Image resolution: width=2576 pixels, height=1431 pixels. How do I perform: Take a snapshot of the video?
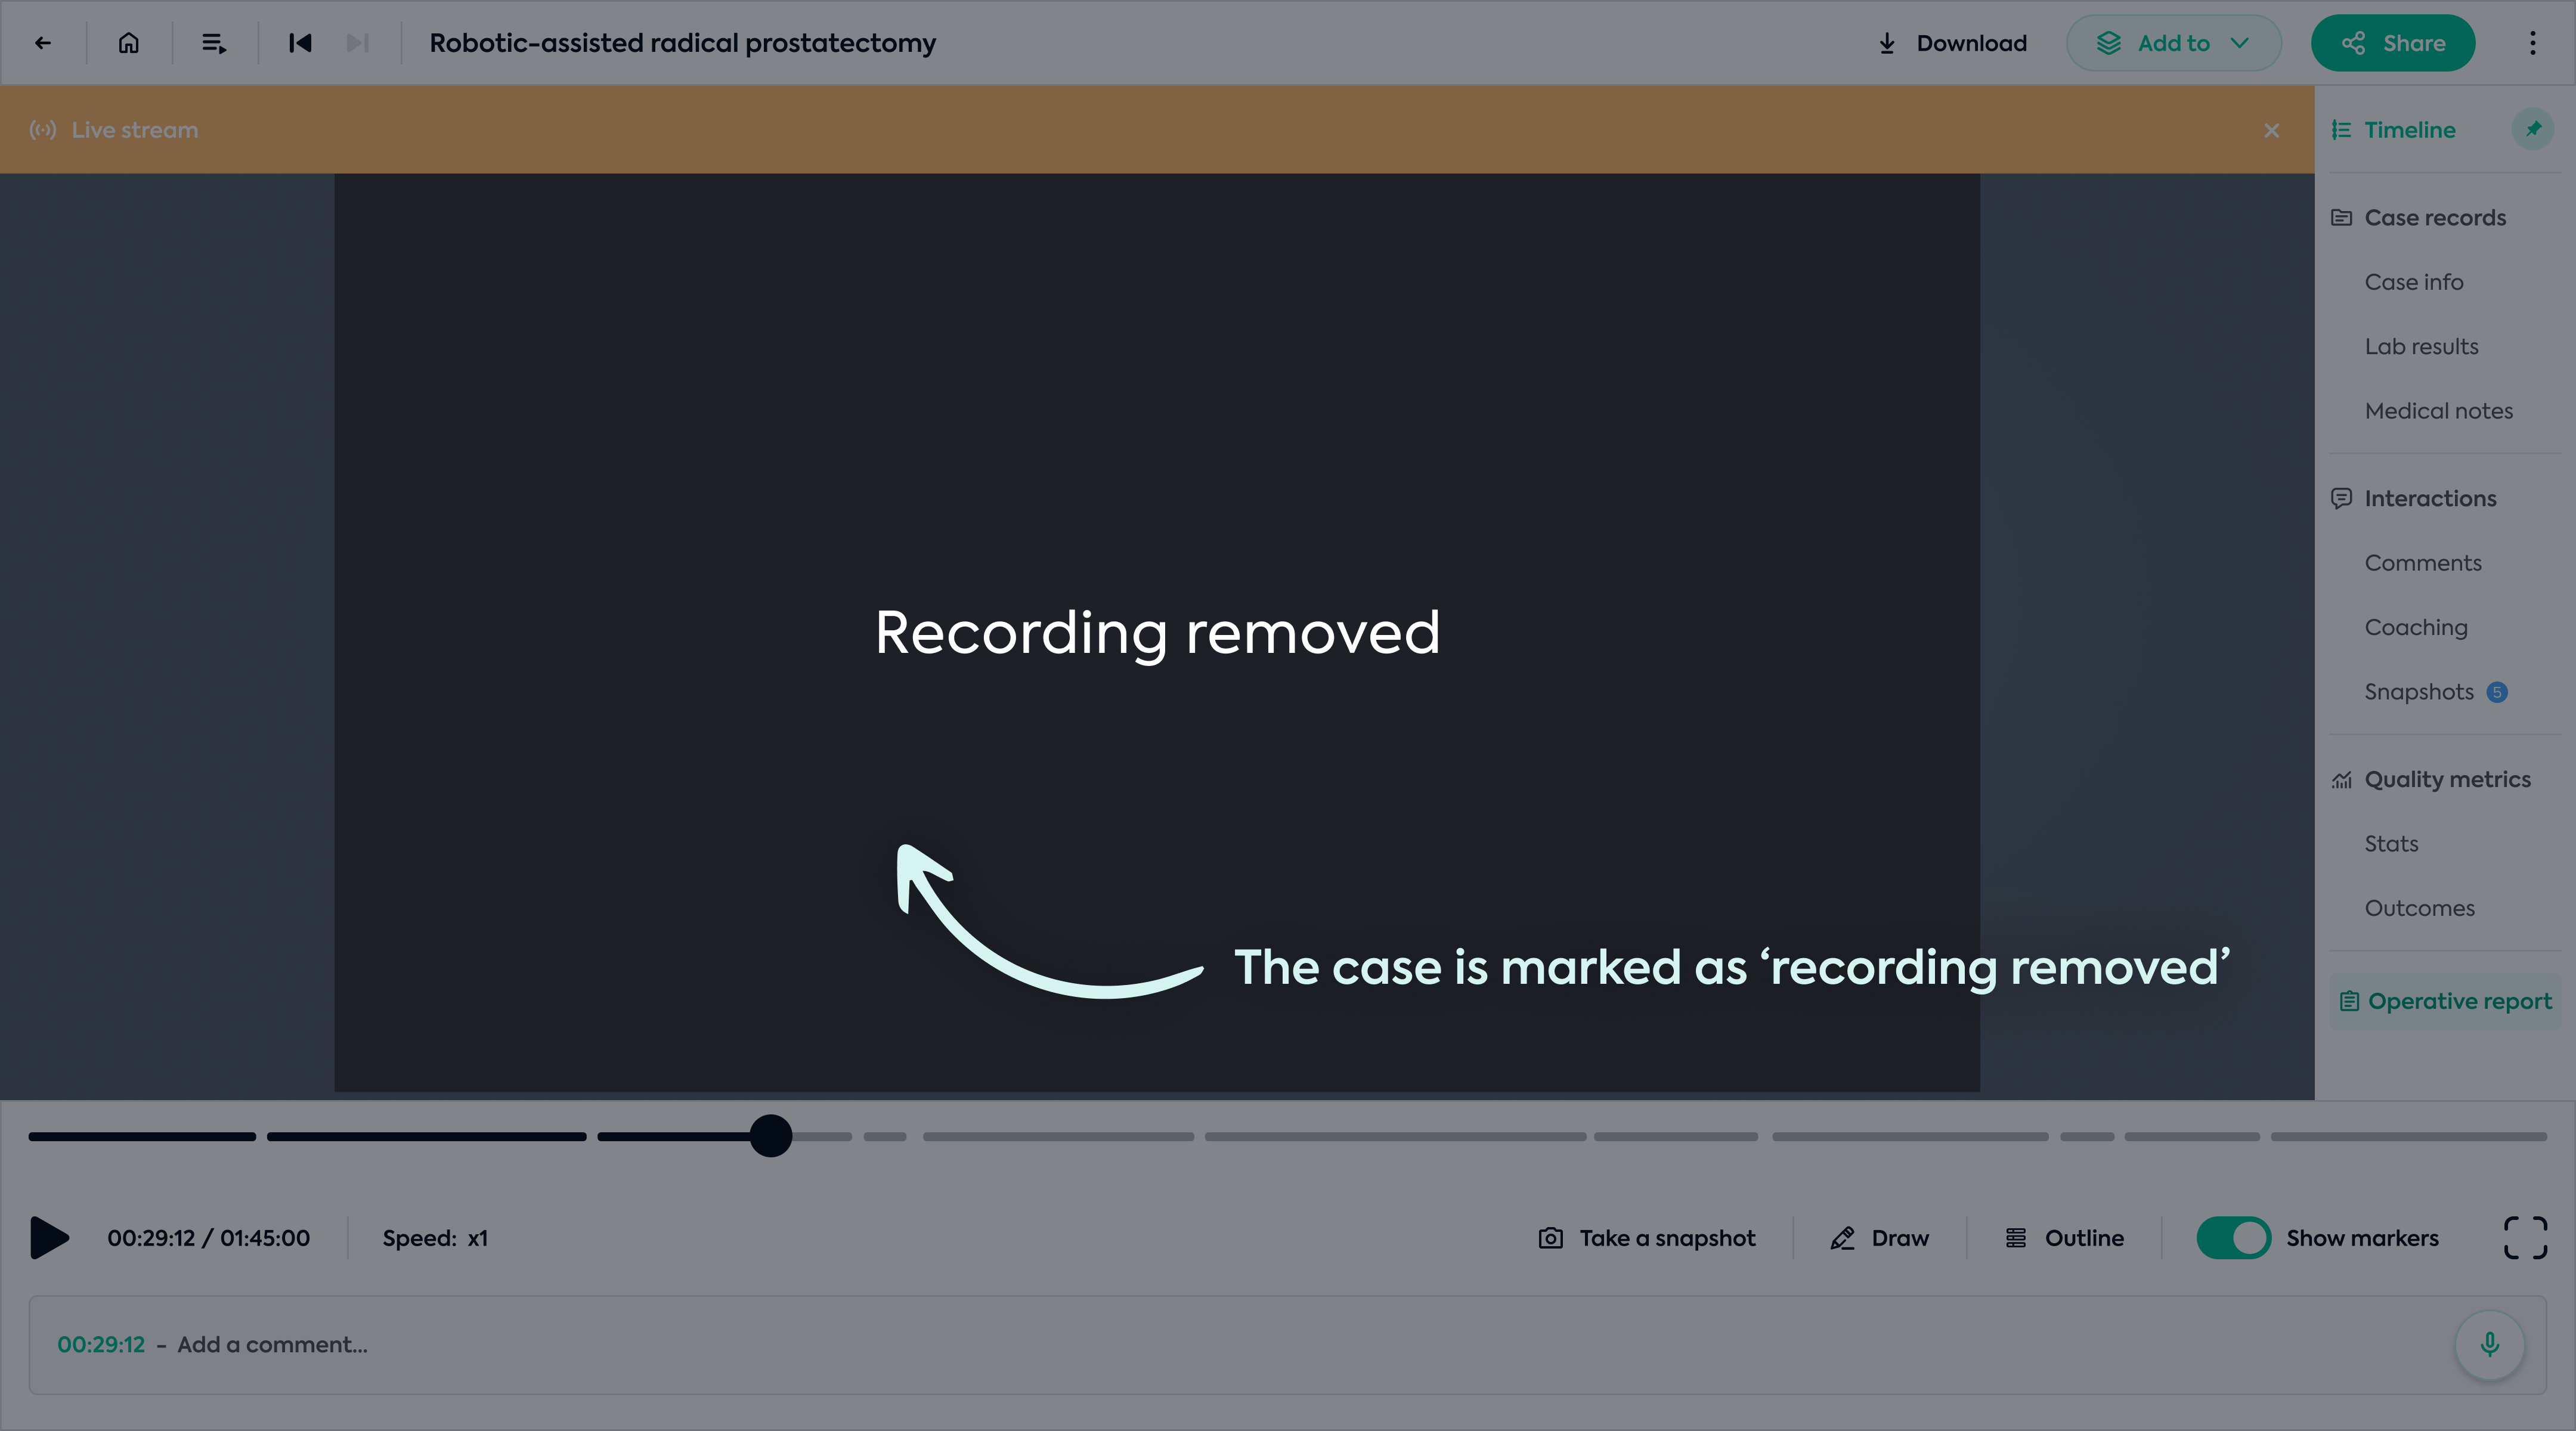(1647, 1238)
